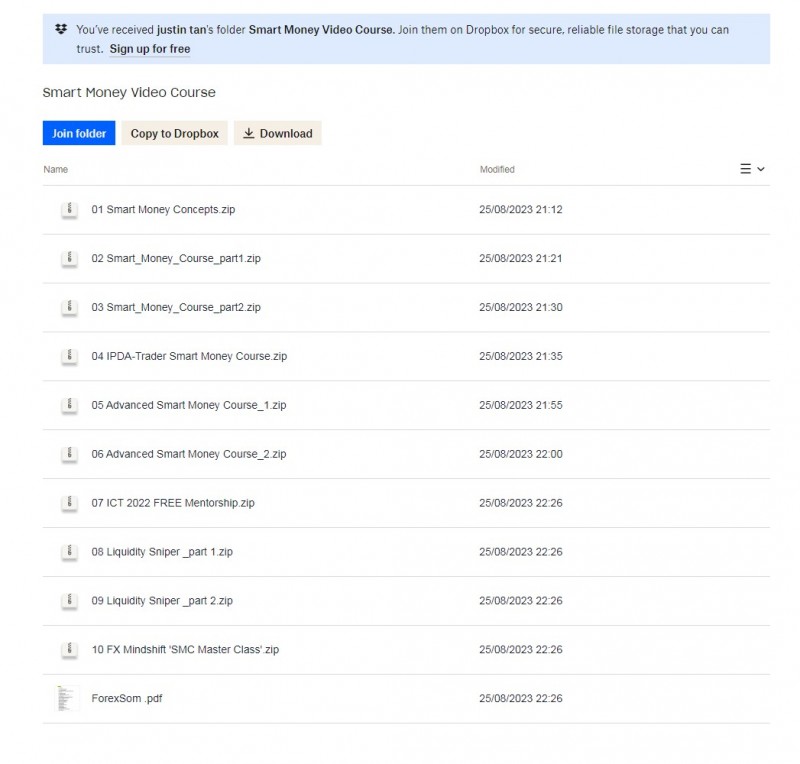The height and width of the screenshot is (764, 800).
Task: Click zip icon for 04 IPDA-Trader course
Action: (69, 356)
